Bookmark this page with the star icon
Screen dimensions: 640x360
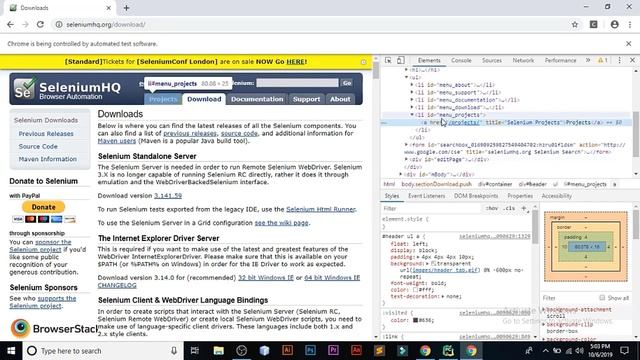575,24
